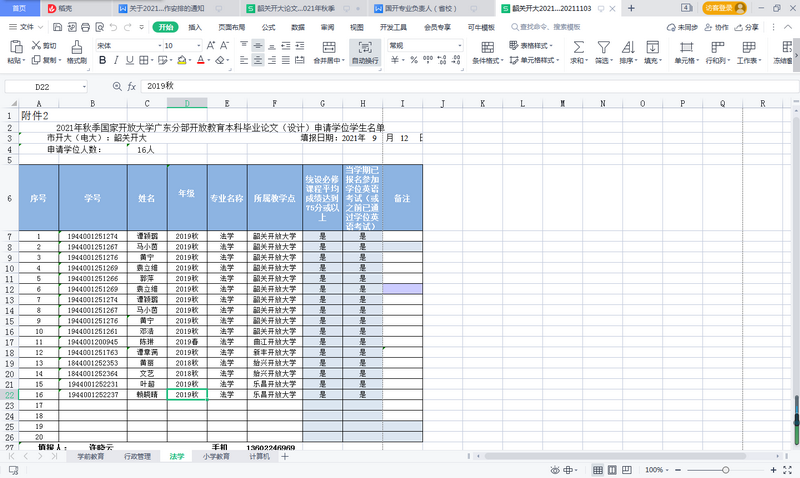Switch to the 行政管理 sheet tab
The width and height of the screenshot is (800, 478).
[137, 456]
